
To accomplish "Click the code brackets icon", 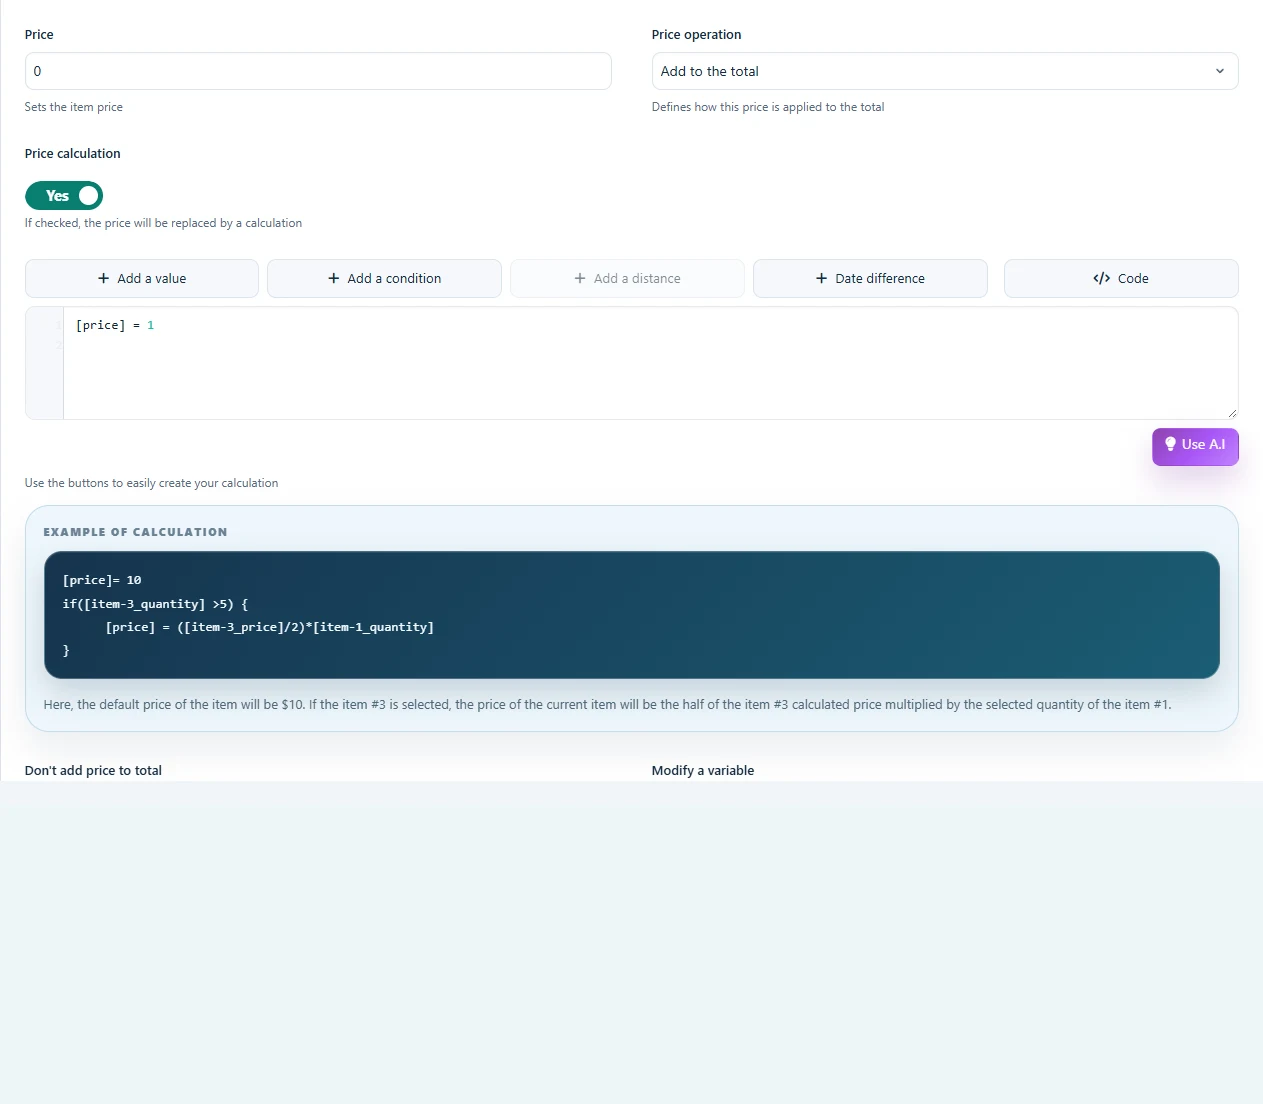I will 1102,279.
